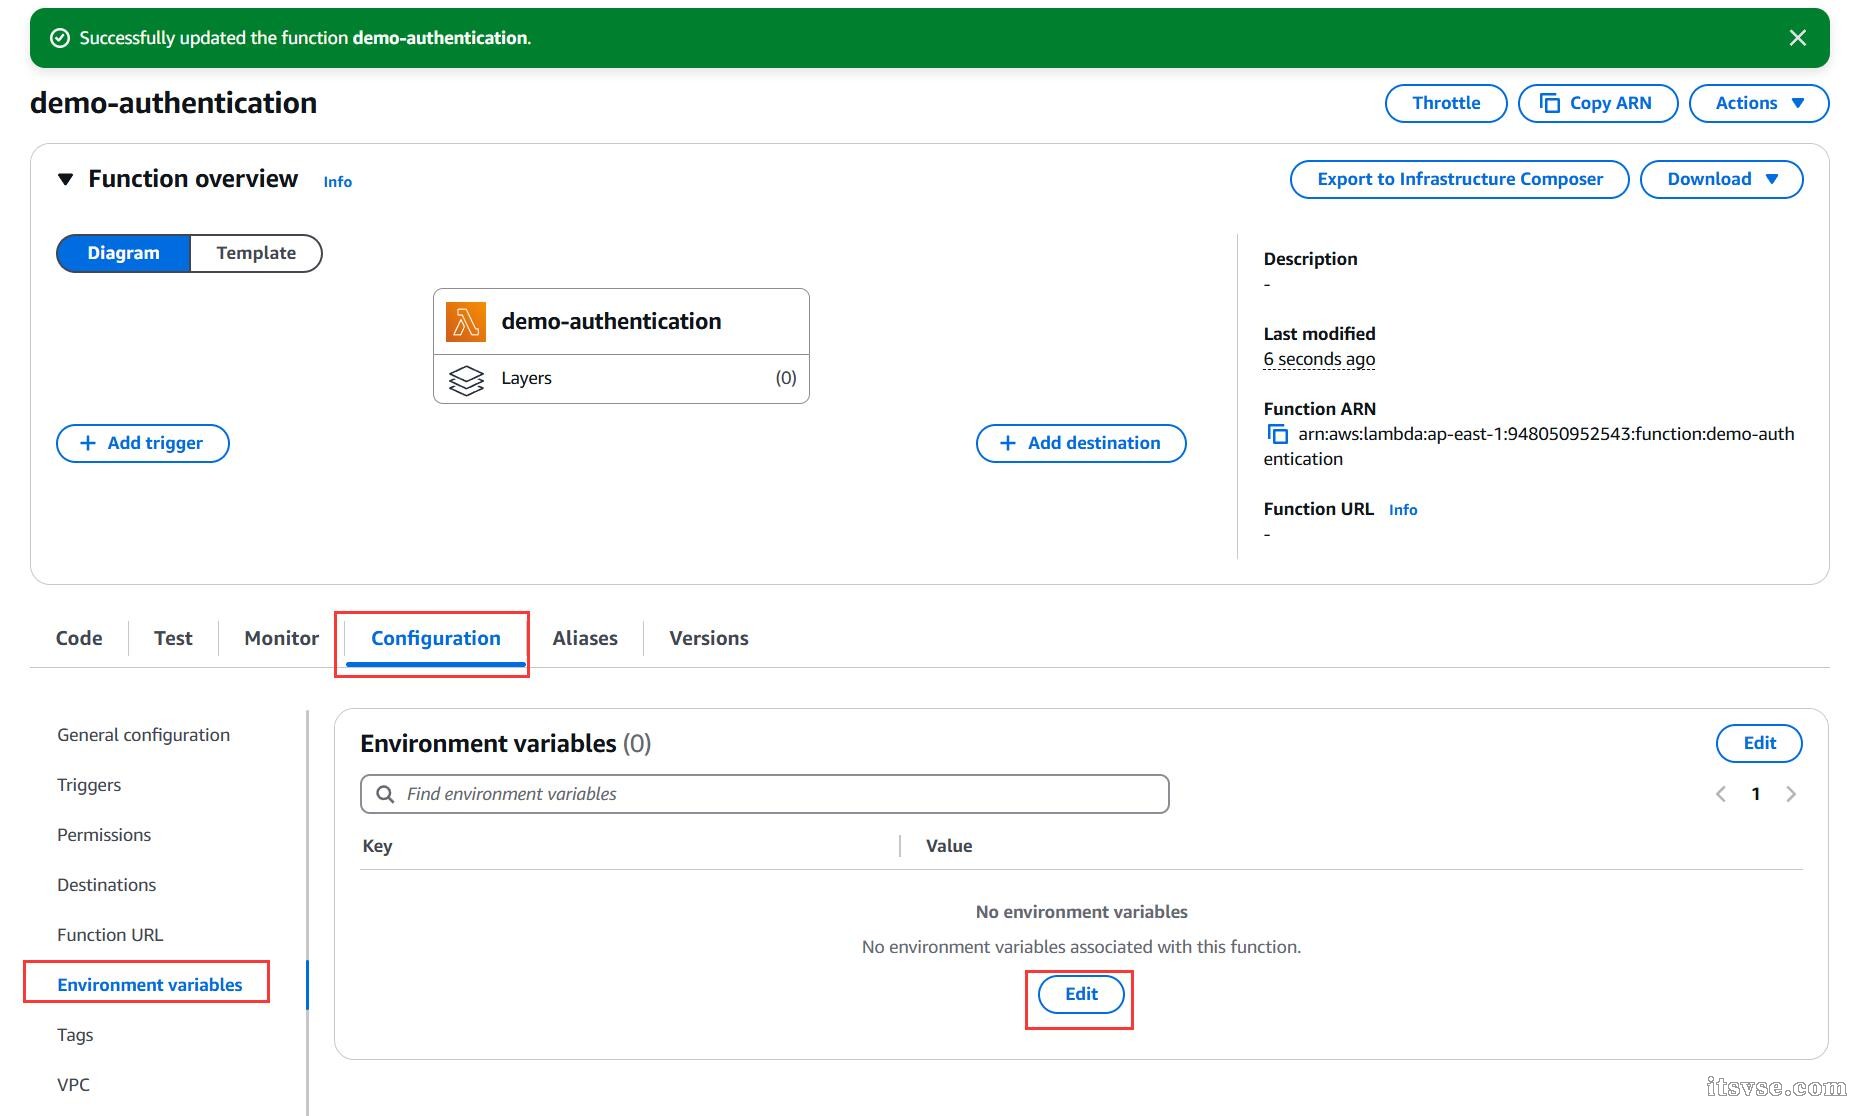Collapse the Function overview section
The width and height of the screenshot is (1857, 1116).
[x=66, y=179]
